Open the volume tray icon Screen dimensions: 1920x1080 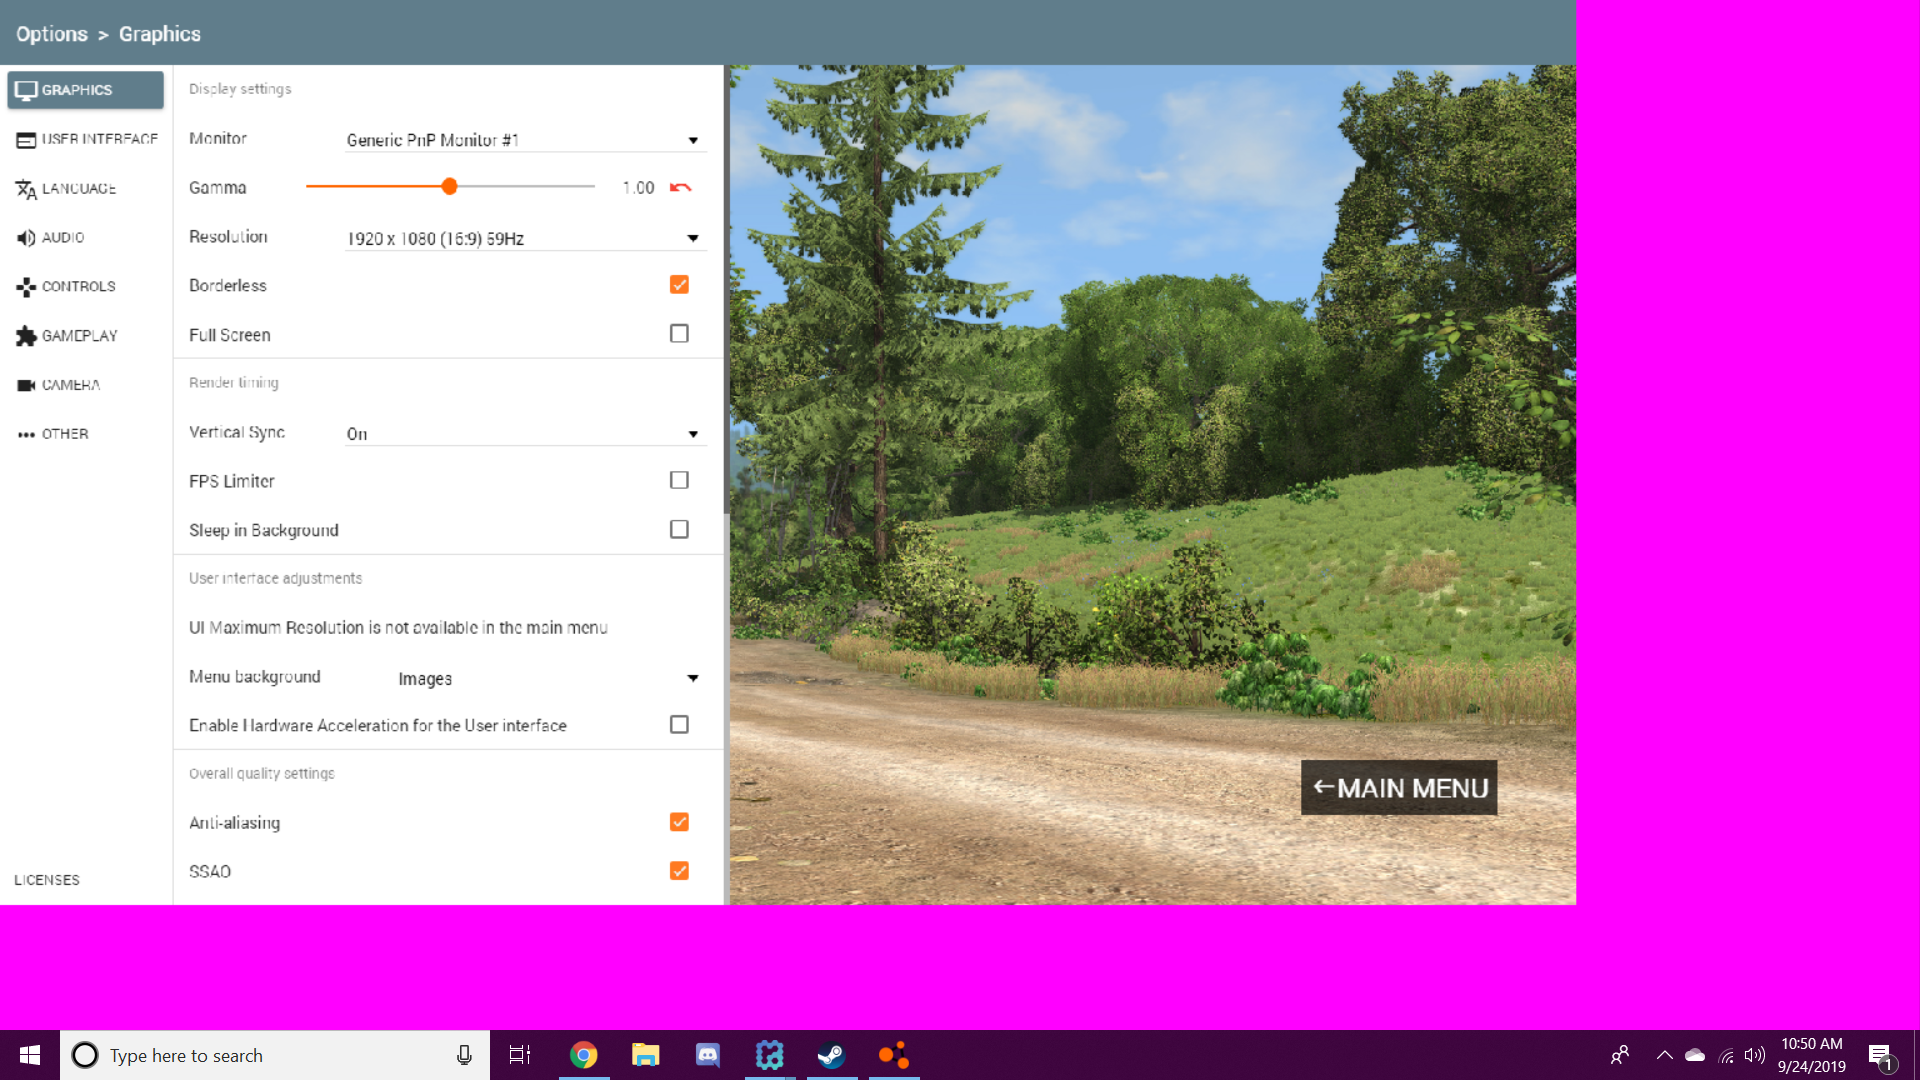click(1755, 1055)
